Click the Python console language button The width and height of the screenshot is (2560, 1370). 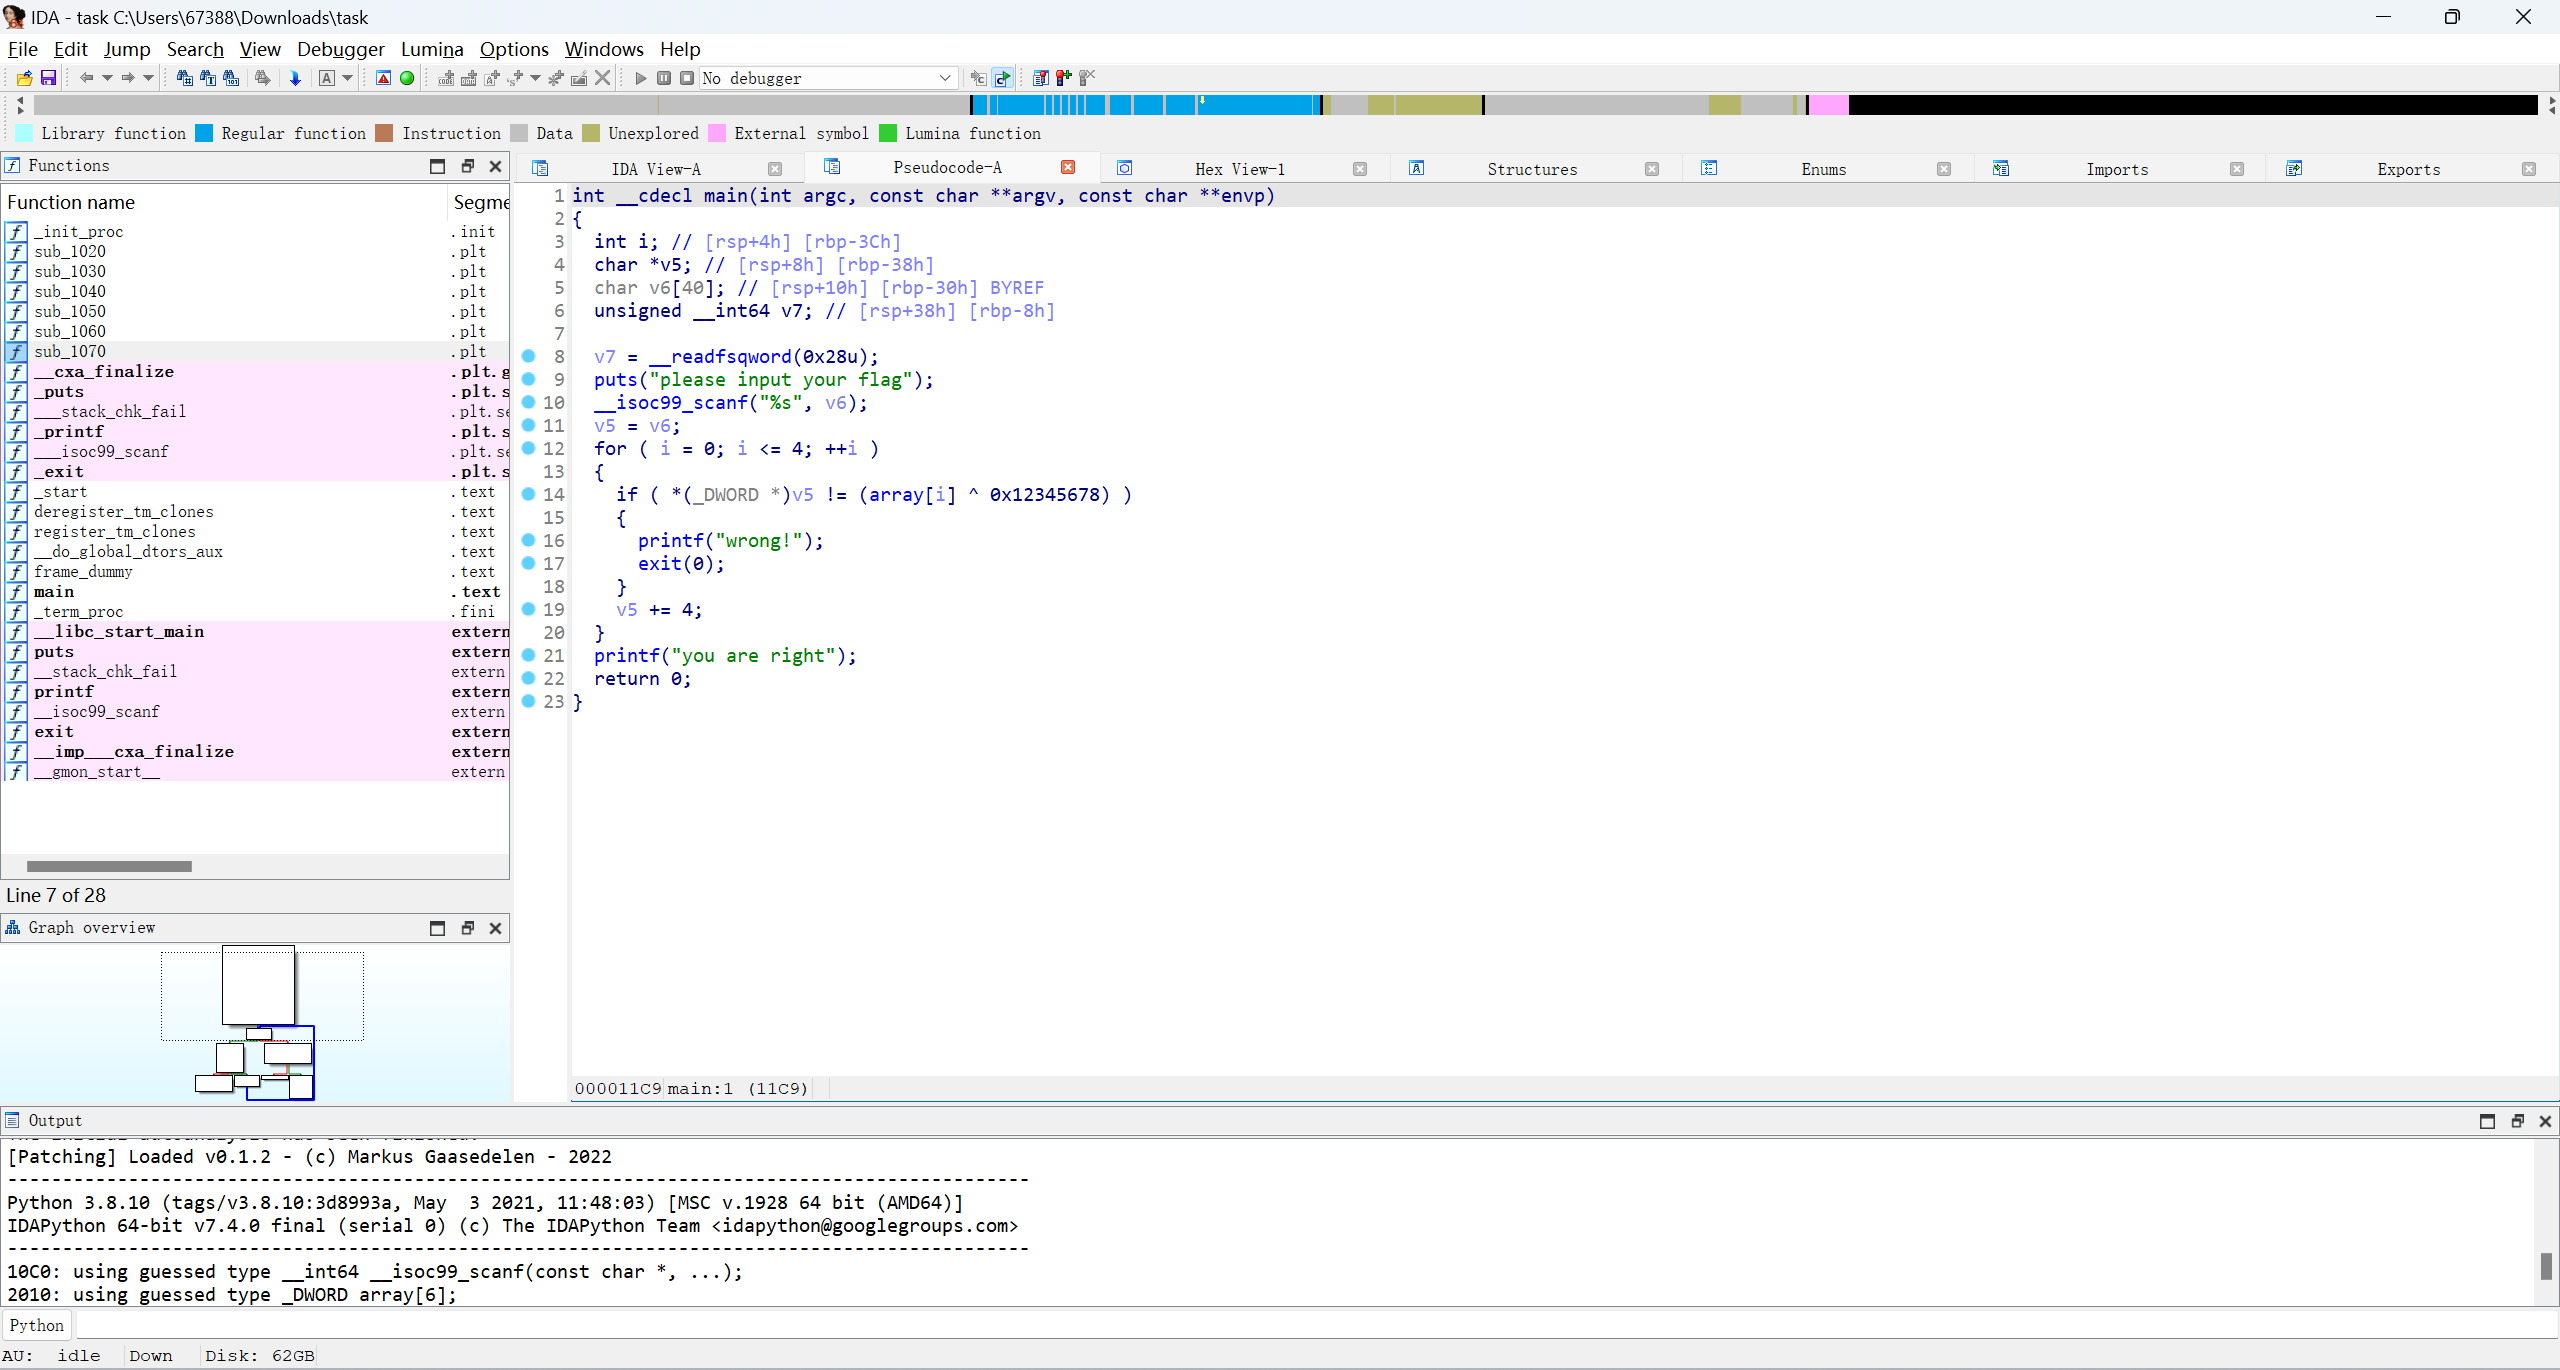(37, 1325)
